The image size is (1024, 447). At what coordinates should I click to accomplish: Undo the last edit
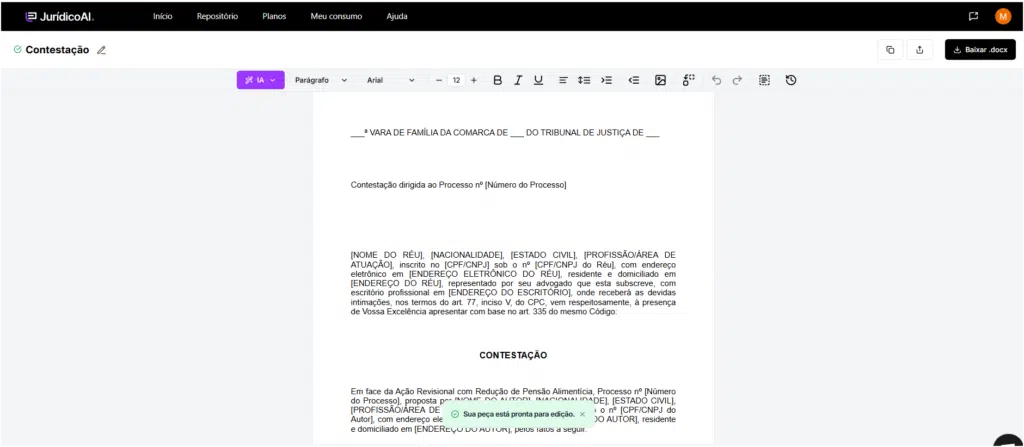[x=716, y=80]
